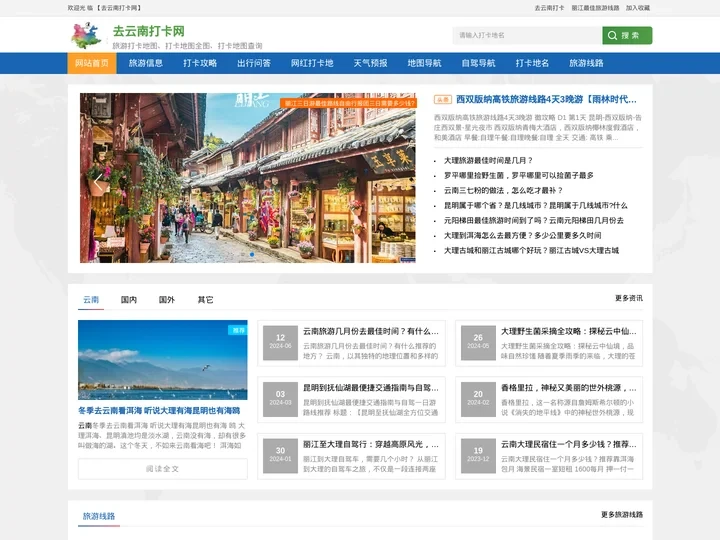
Task: Click 更多旅游线路 link
Action: (x=622, y=515)
